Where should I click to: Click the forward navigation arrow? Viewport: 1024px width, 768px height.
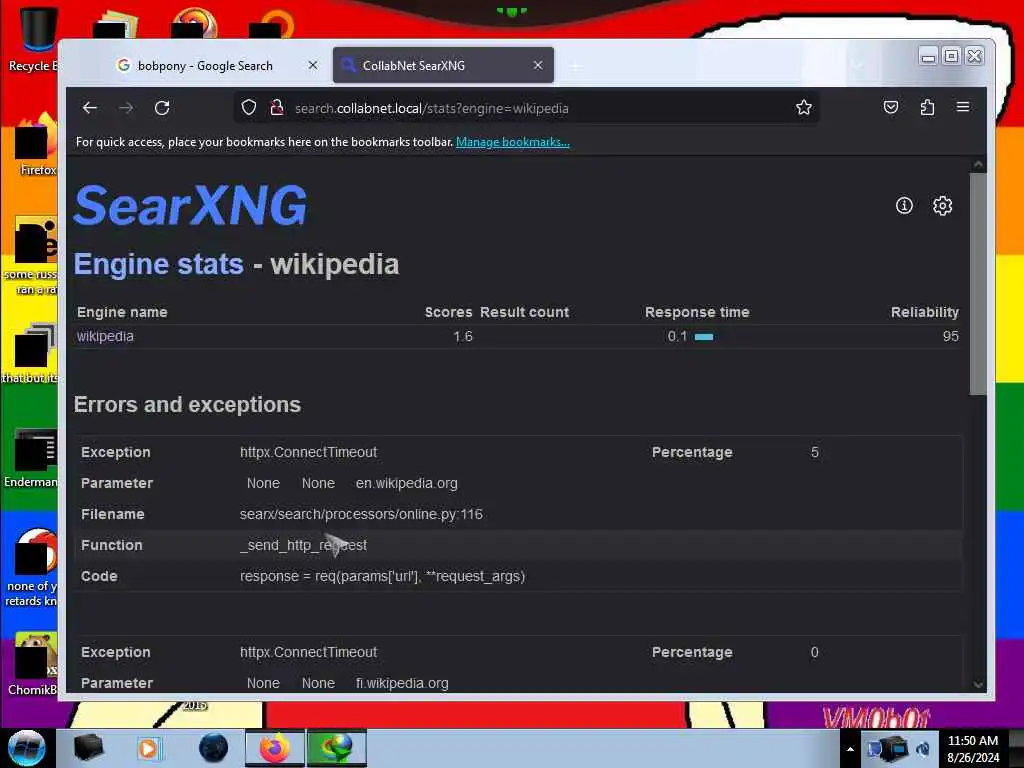pos(126,108)
